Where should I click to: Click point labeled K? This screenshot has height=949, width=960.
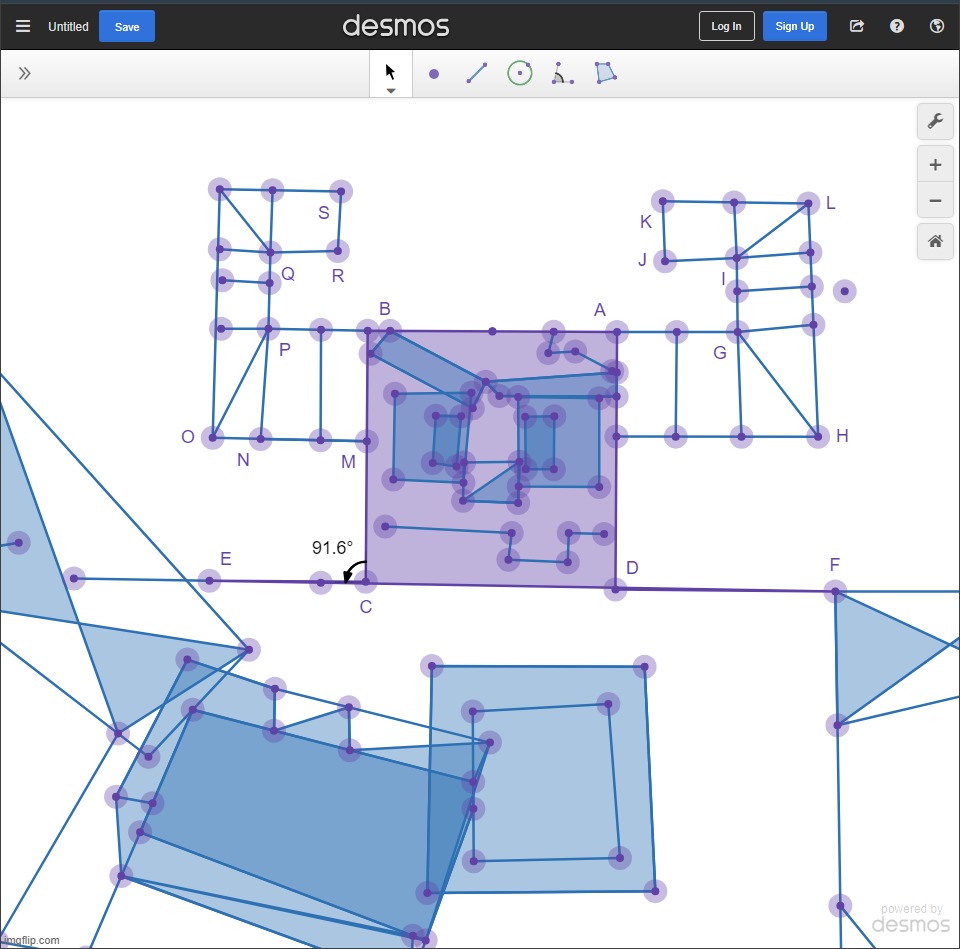click(662, 201)
